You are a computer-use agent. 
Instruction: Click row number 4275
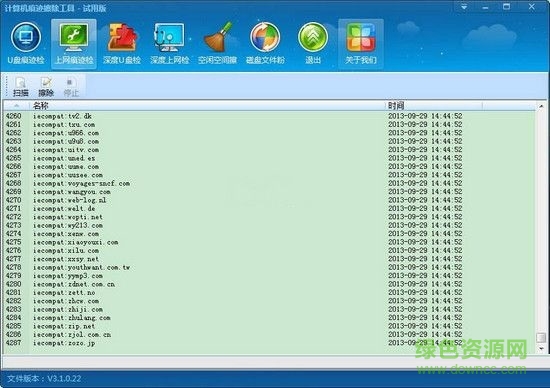tap(13, 242)
